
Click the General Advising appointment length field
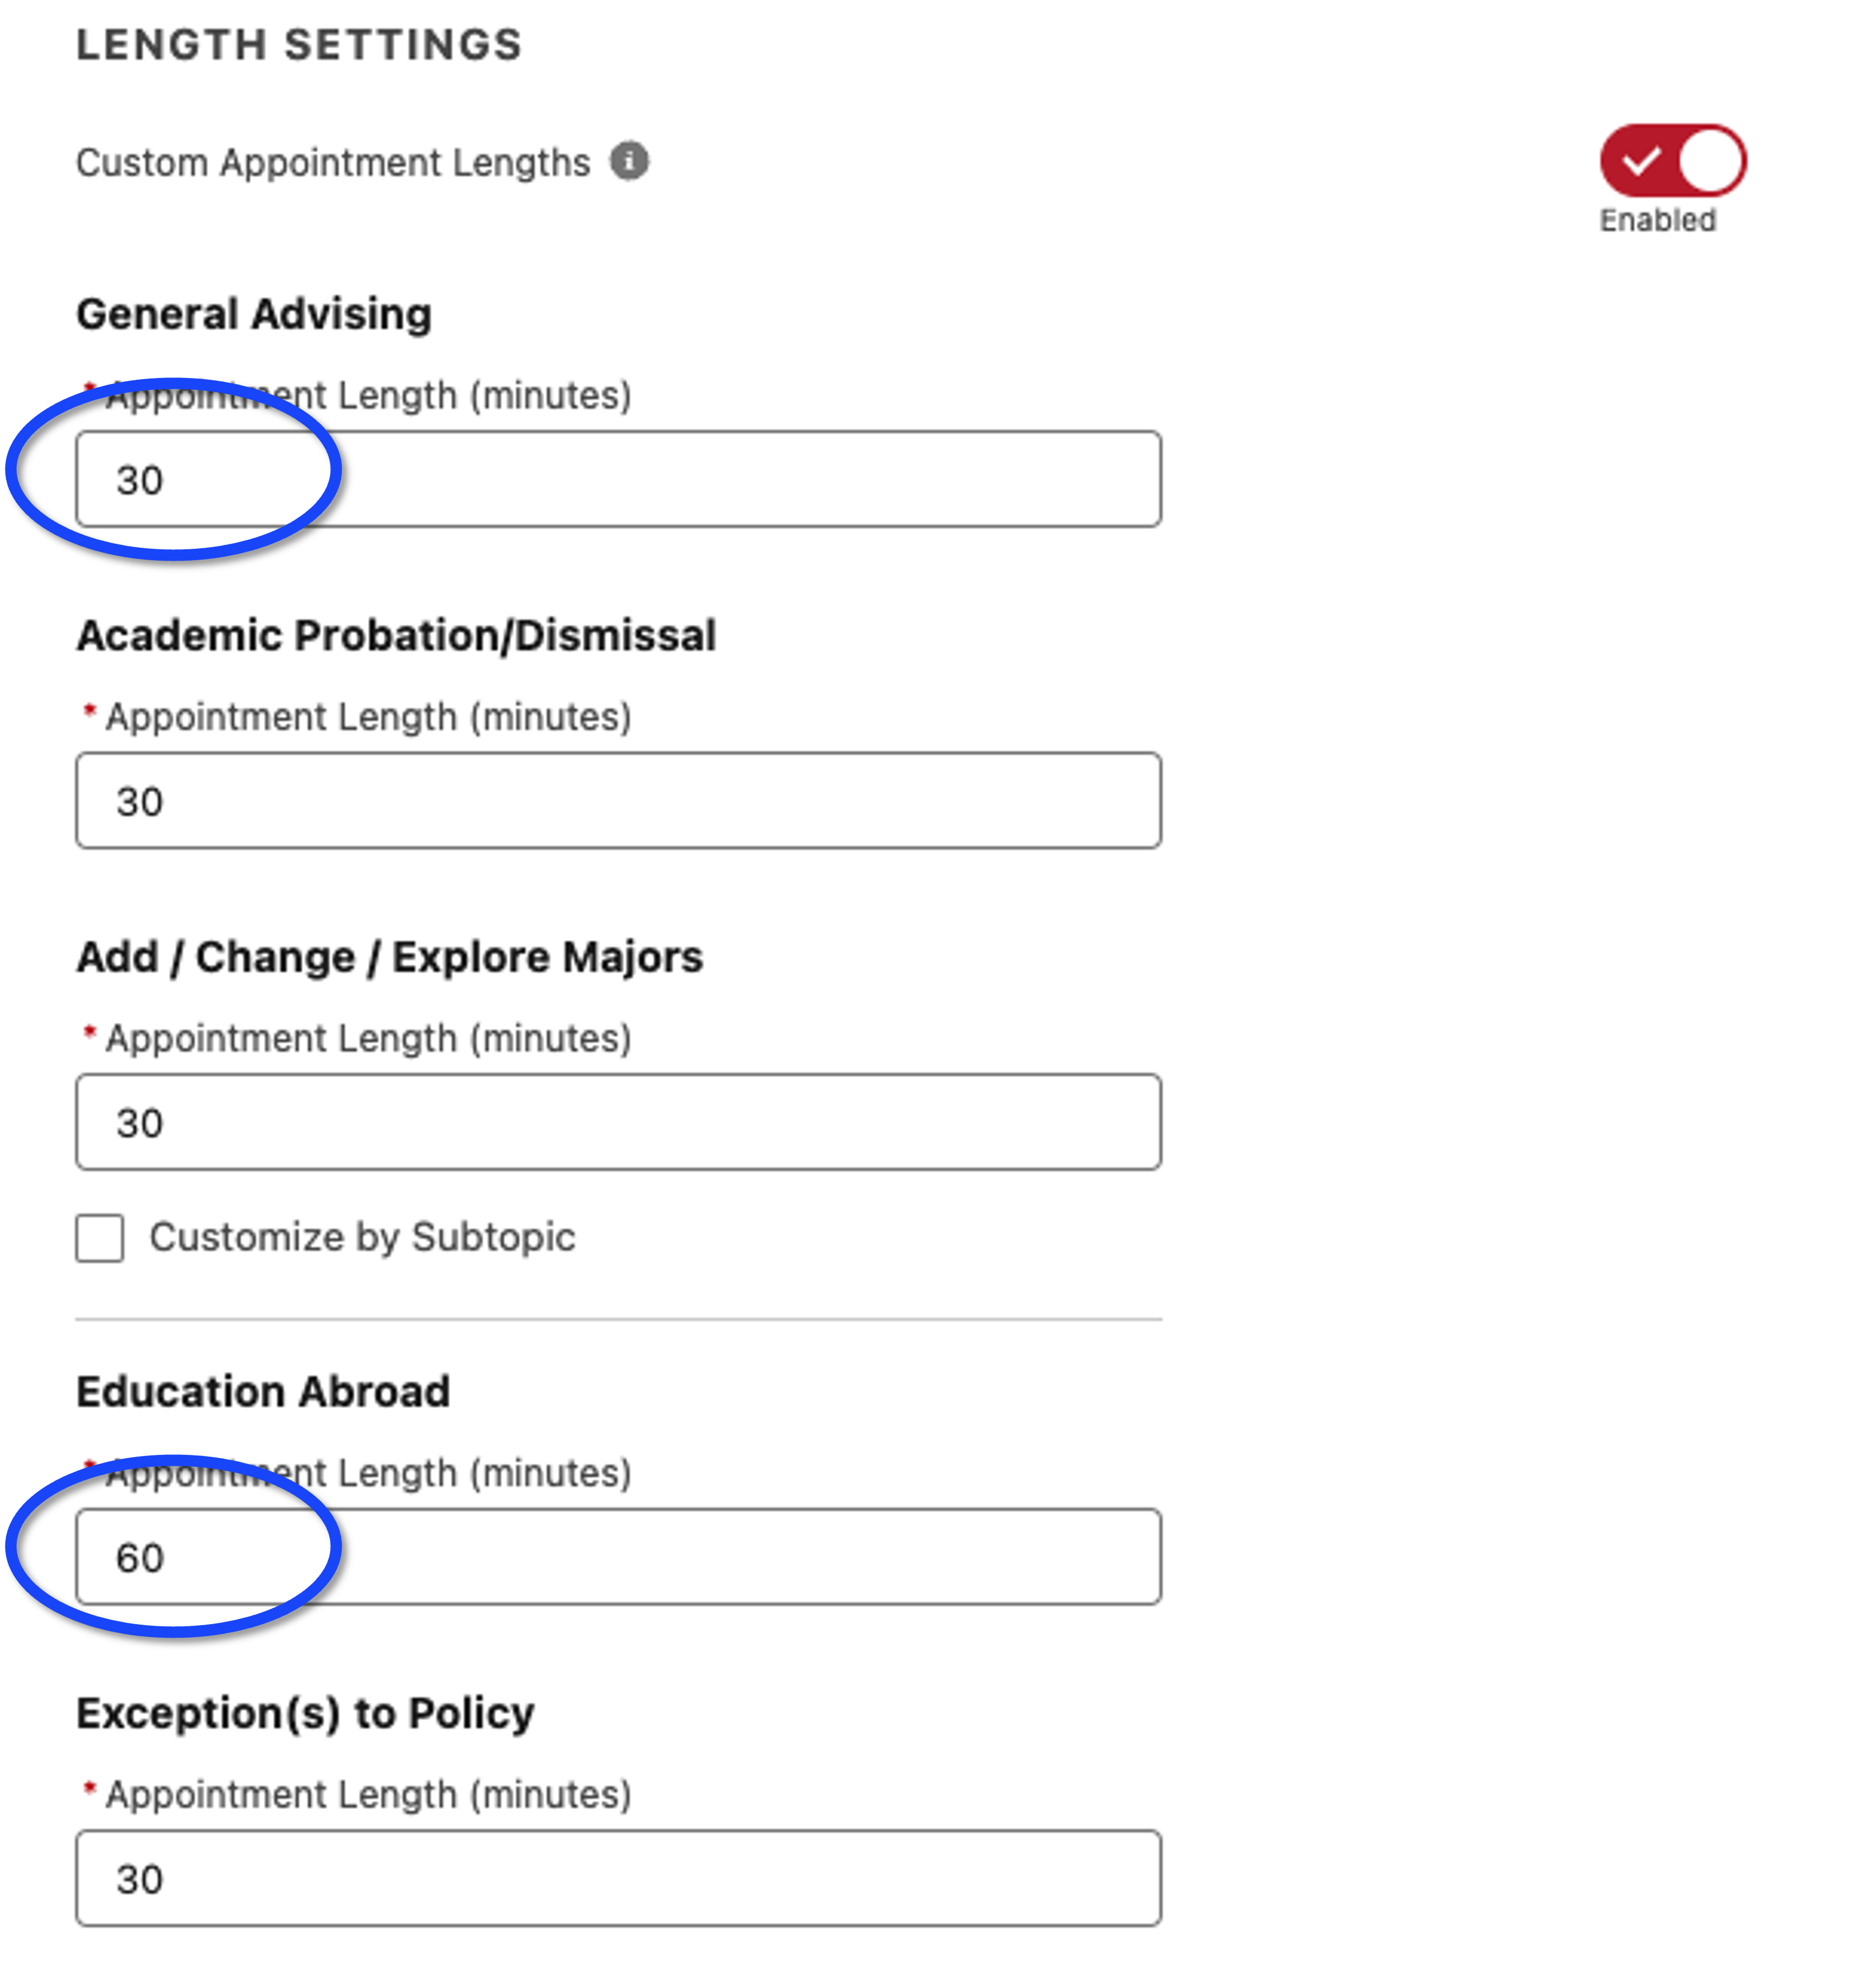pos(618,480)
